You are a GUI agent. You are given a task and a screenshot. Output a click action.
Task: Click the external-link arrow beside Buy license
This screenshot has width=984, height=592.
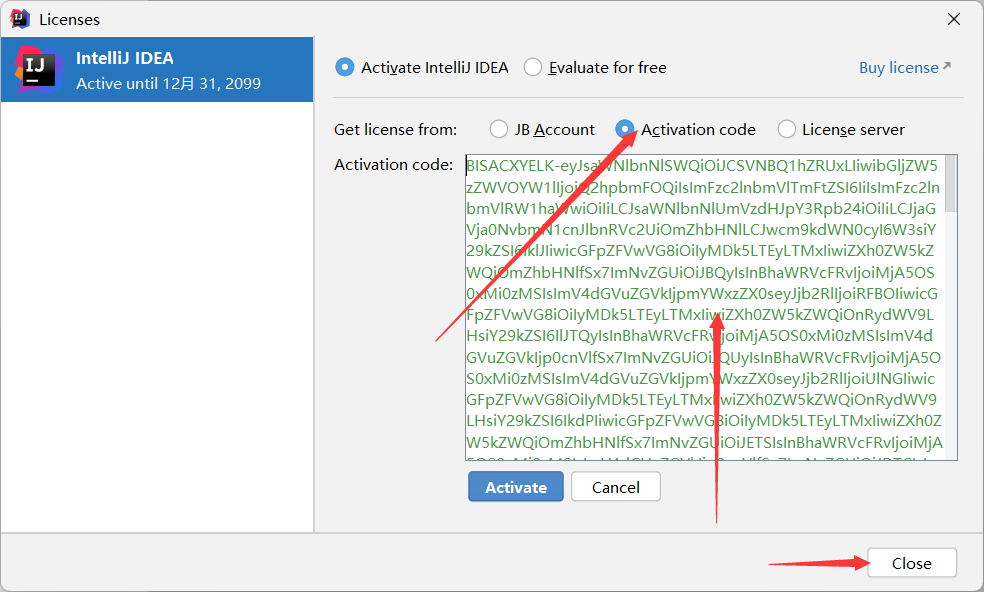[x=946, y=66]
